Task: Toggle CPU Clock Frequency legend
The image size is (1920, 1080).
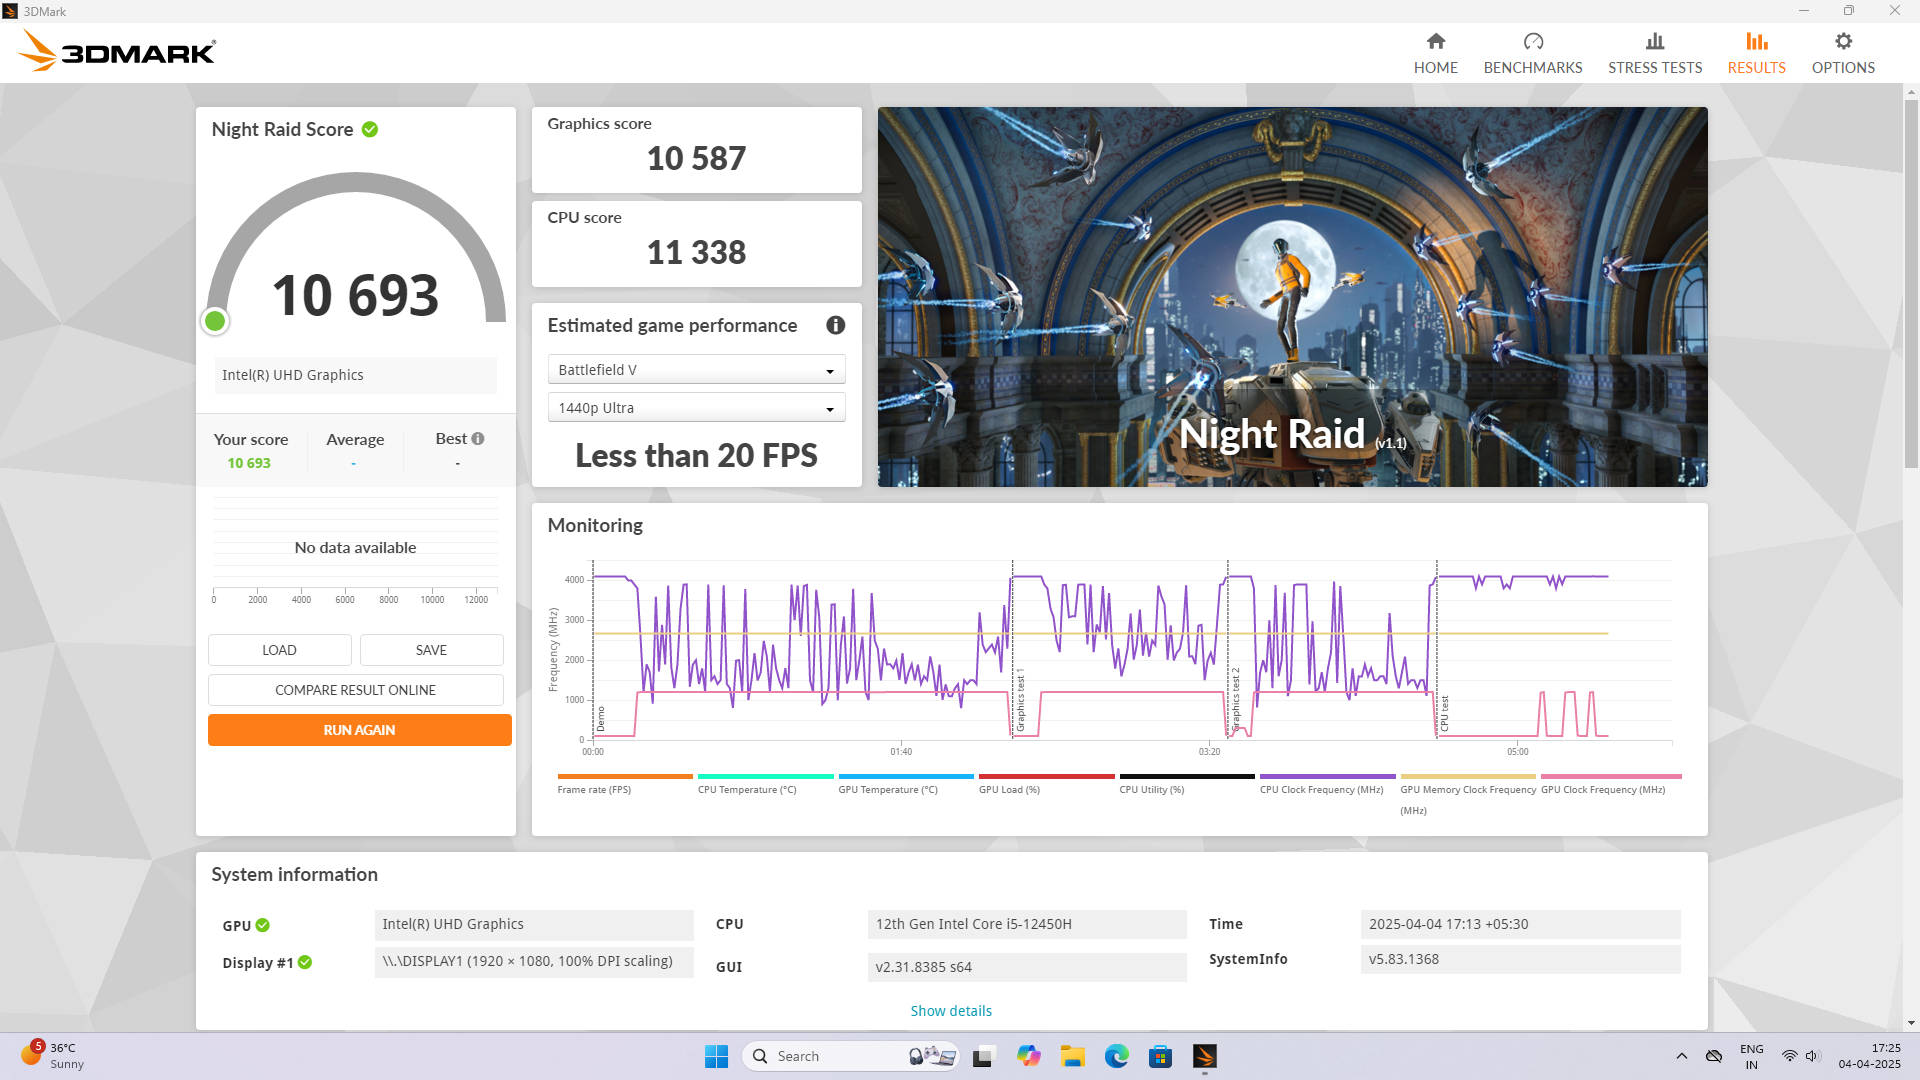Action: point(1327,784)
